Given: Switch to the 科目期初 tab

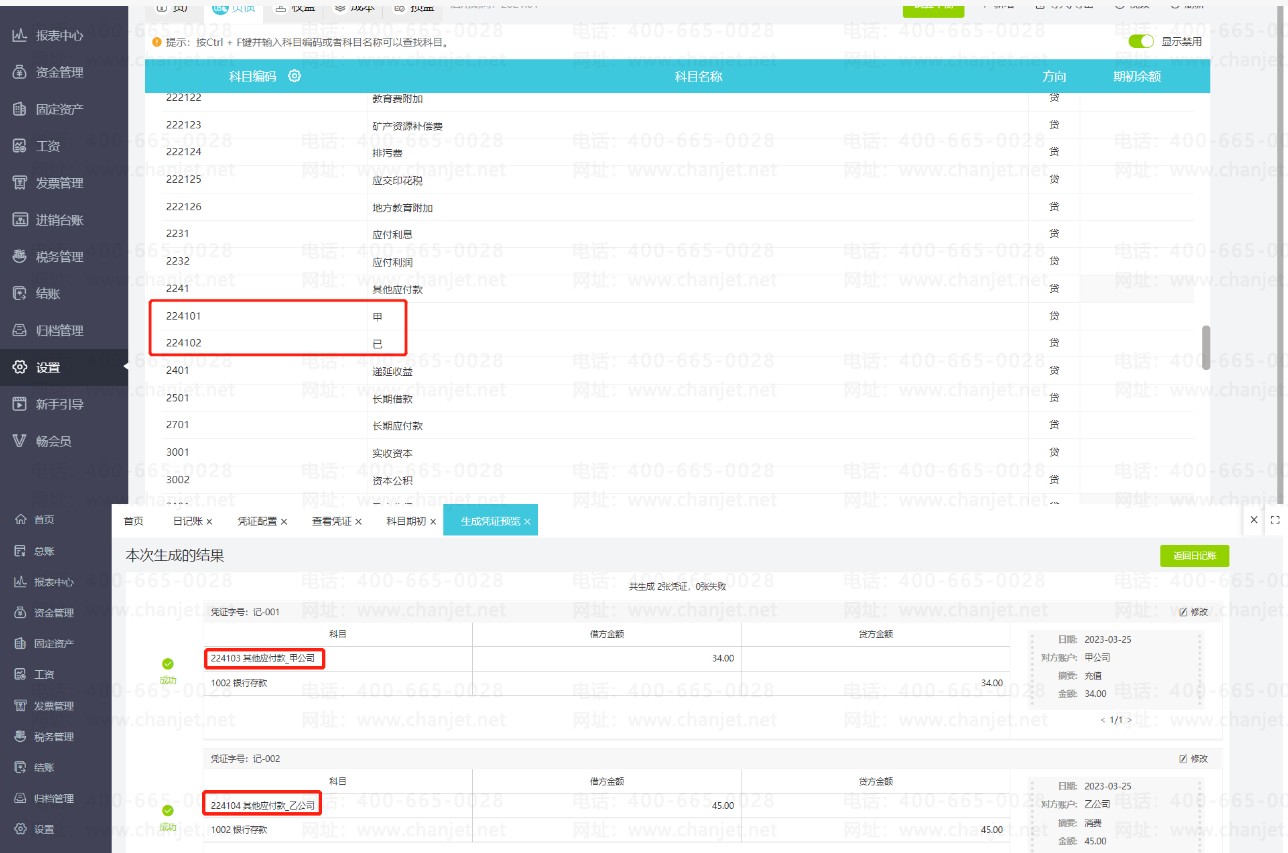Looking at the screenshot, I should pos(405,521).
